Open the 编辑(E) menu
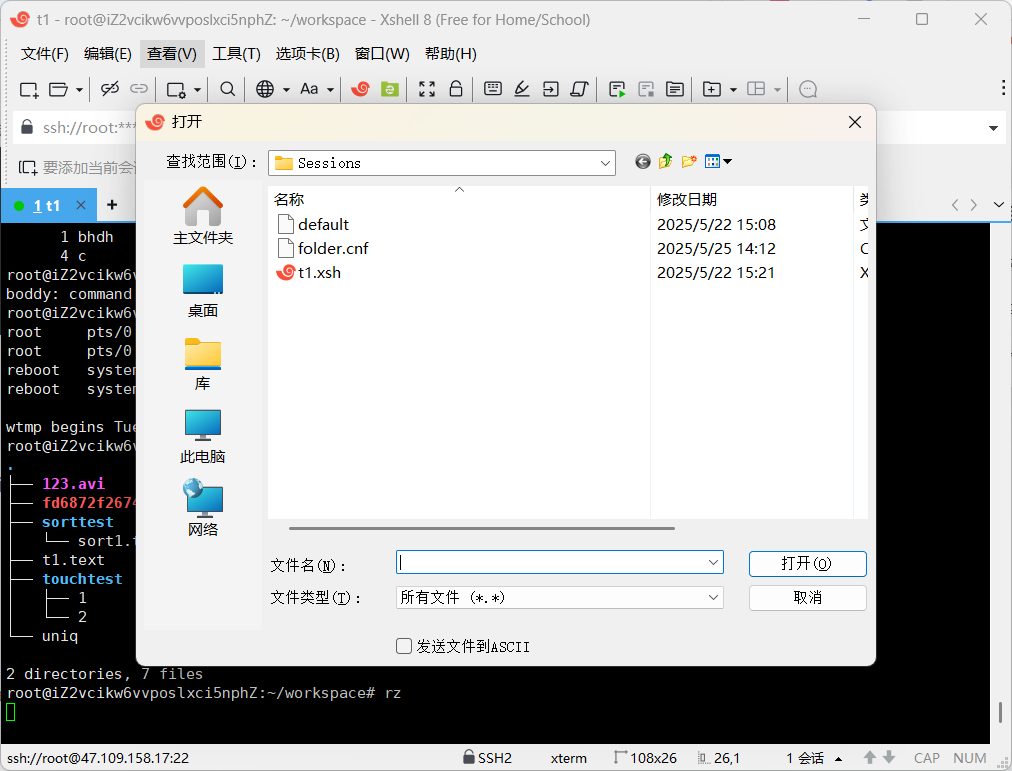The width and height of the screenshot is (1012, 771). (108, 54)
